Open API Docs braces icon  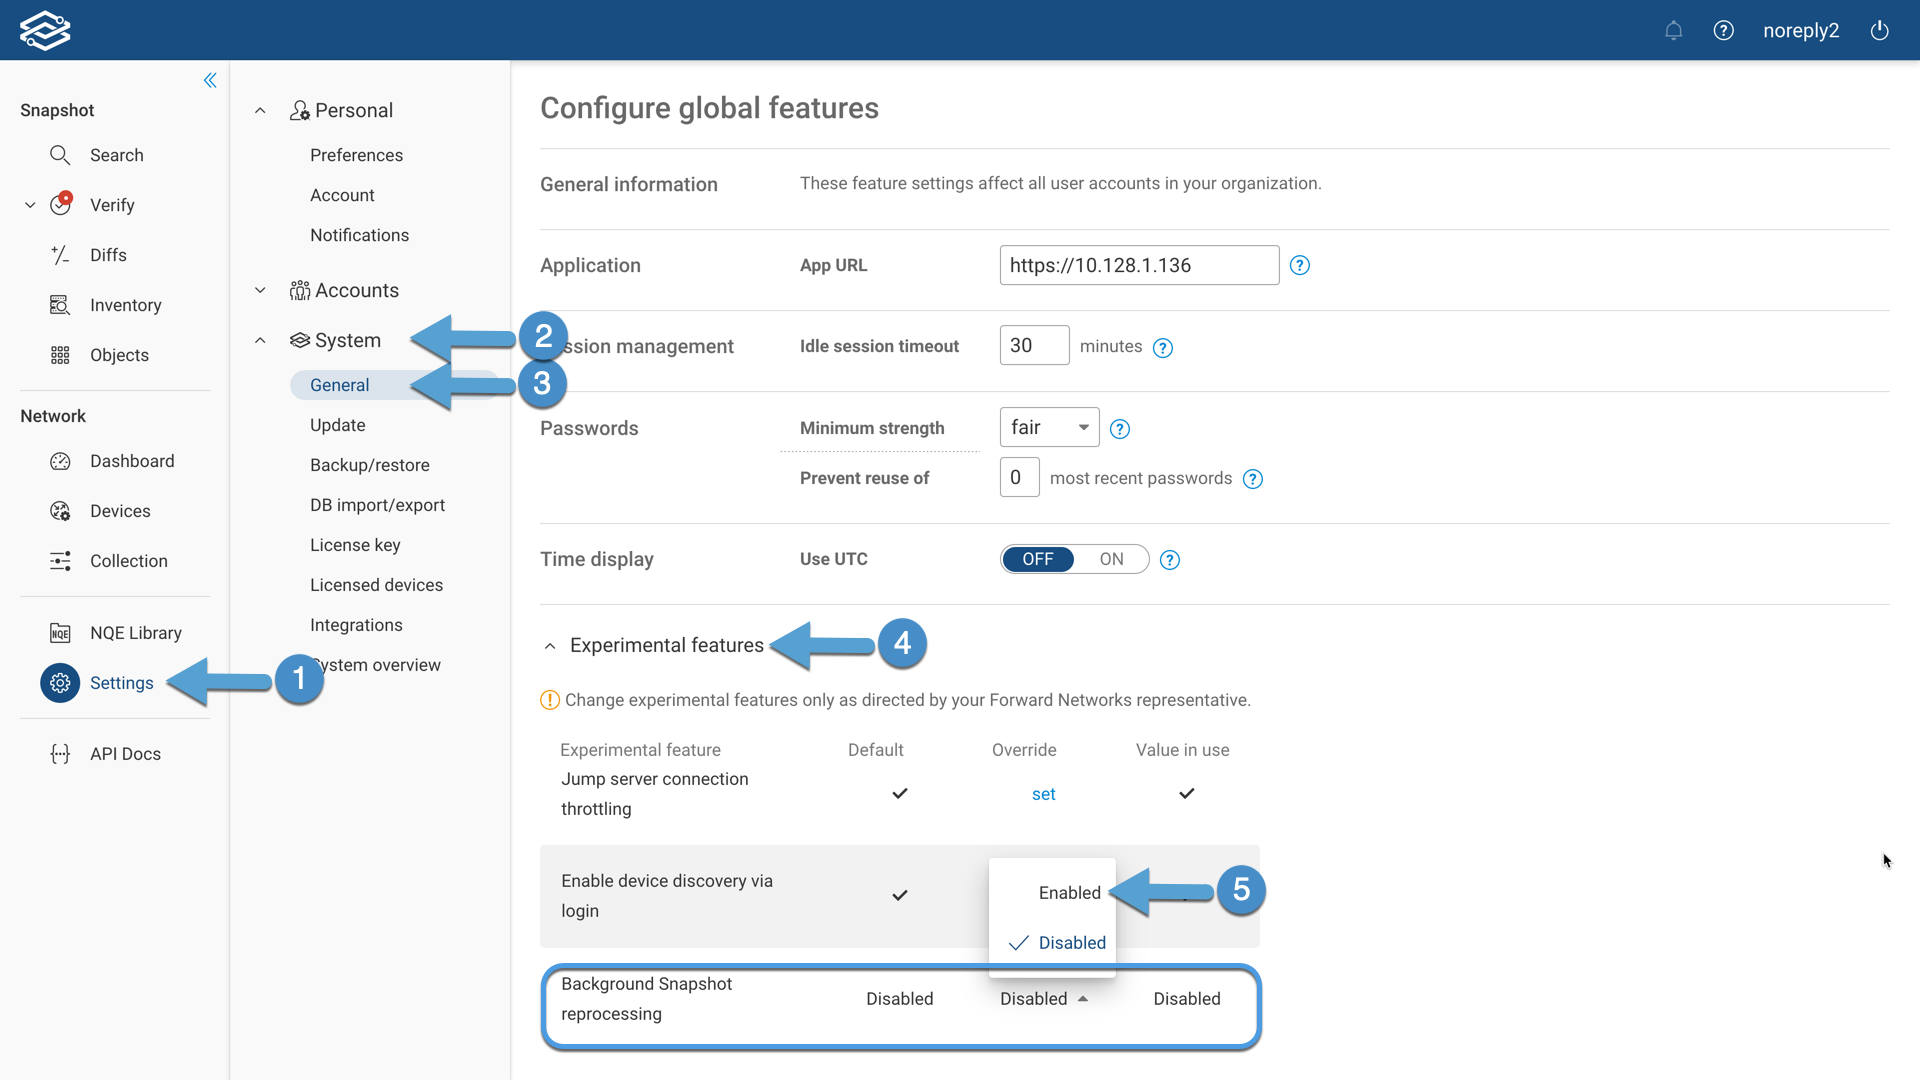click(x=60, y=754)
